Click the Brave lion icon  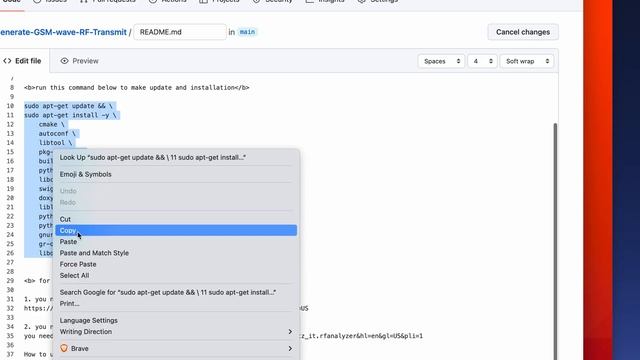coord(64,348)
